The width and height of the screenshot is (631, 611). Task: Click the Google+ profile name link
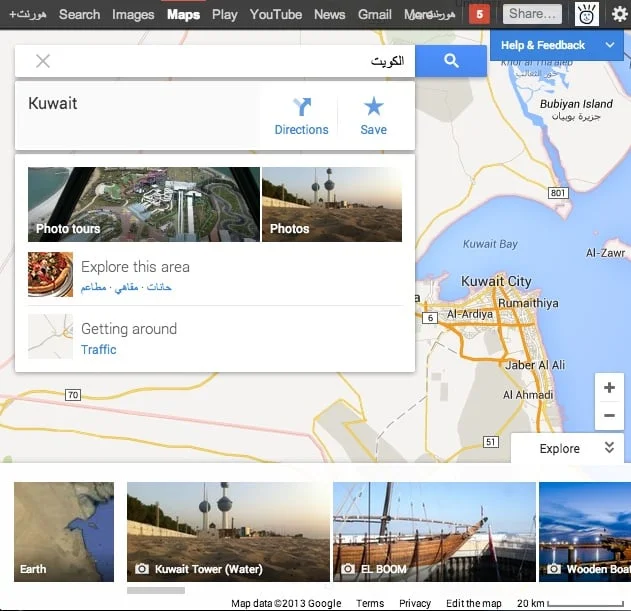coord(28,14)
